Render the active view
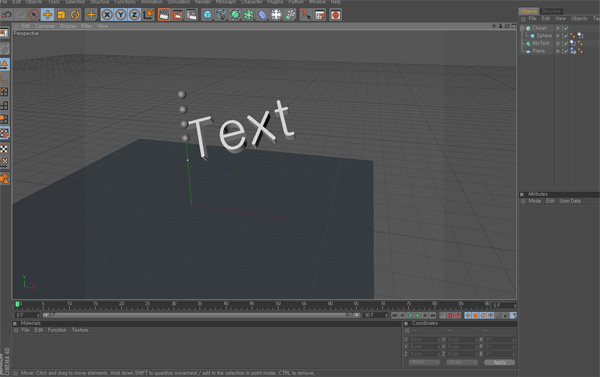The height and width of the screenshot is (377, 600). 164,15
